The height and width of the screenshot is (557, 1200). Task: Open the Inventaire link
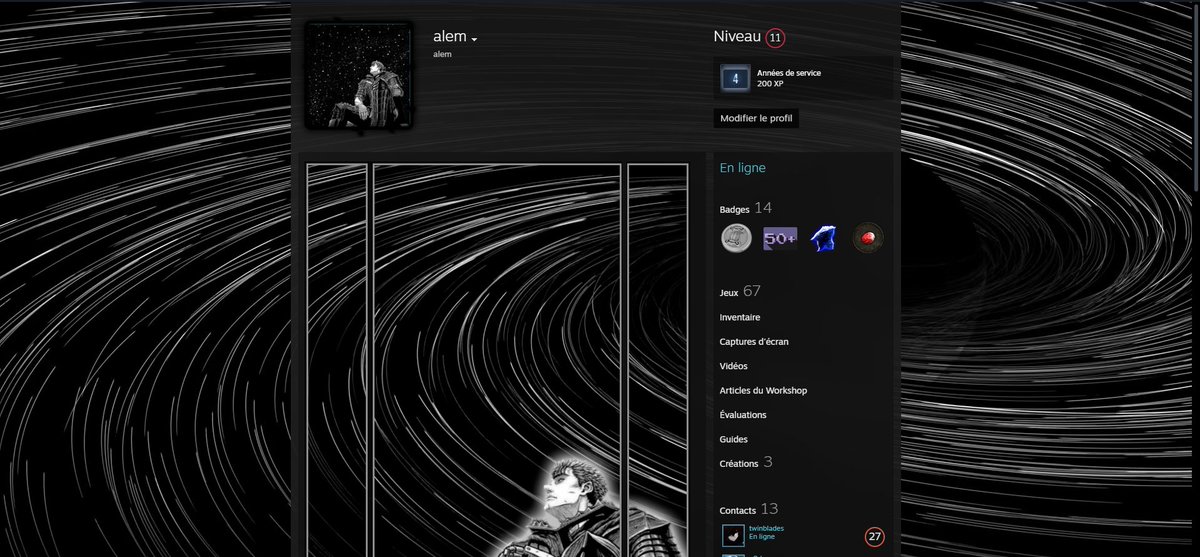click(x=739, y=317)
